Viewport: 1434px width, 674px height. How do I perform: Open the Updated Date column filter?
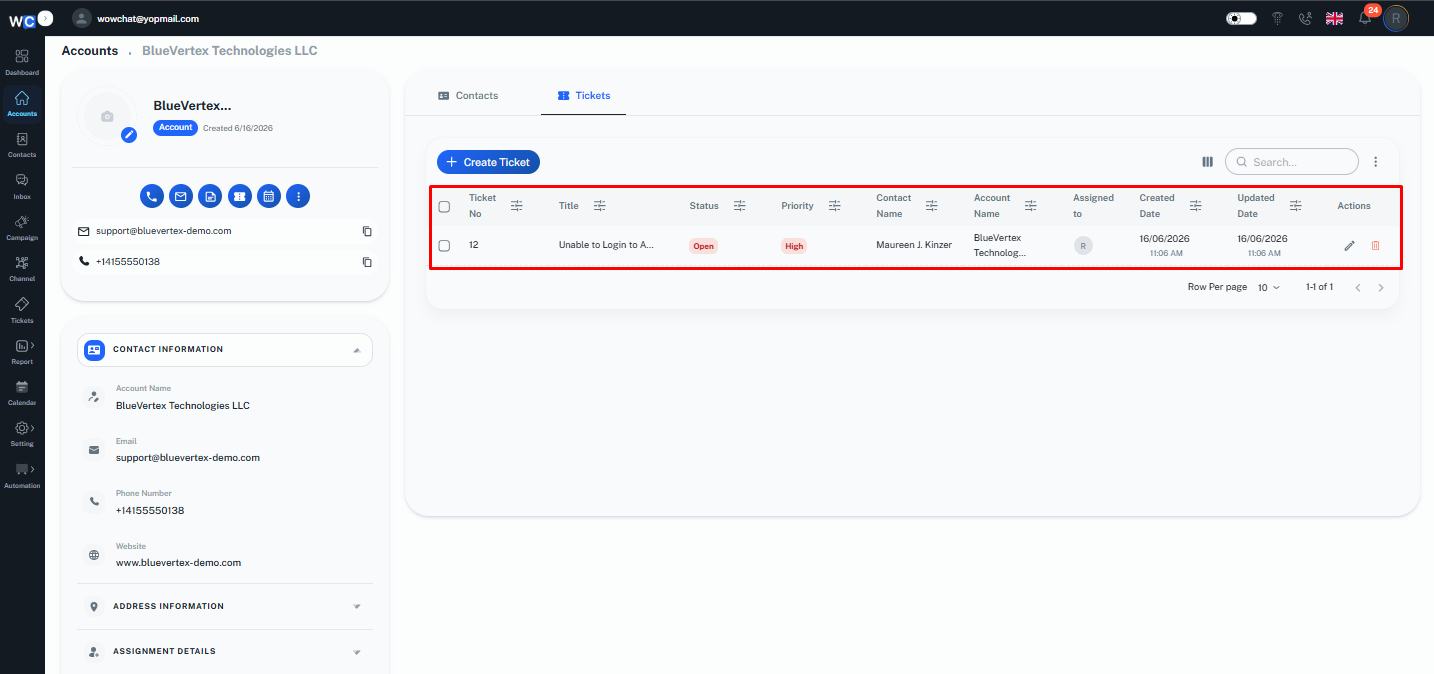point(1296,206)
